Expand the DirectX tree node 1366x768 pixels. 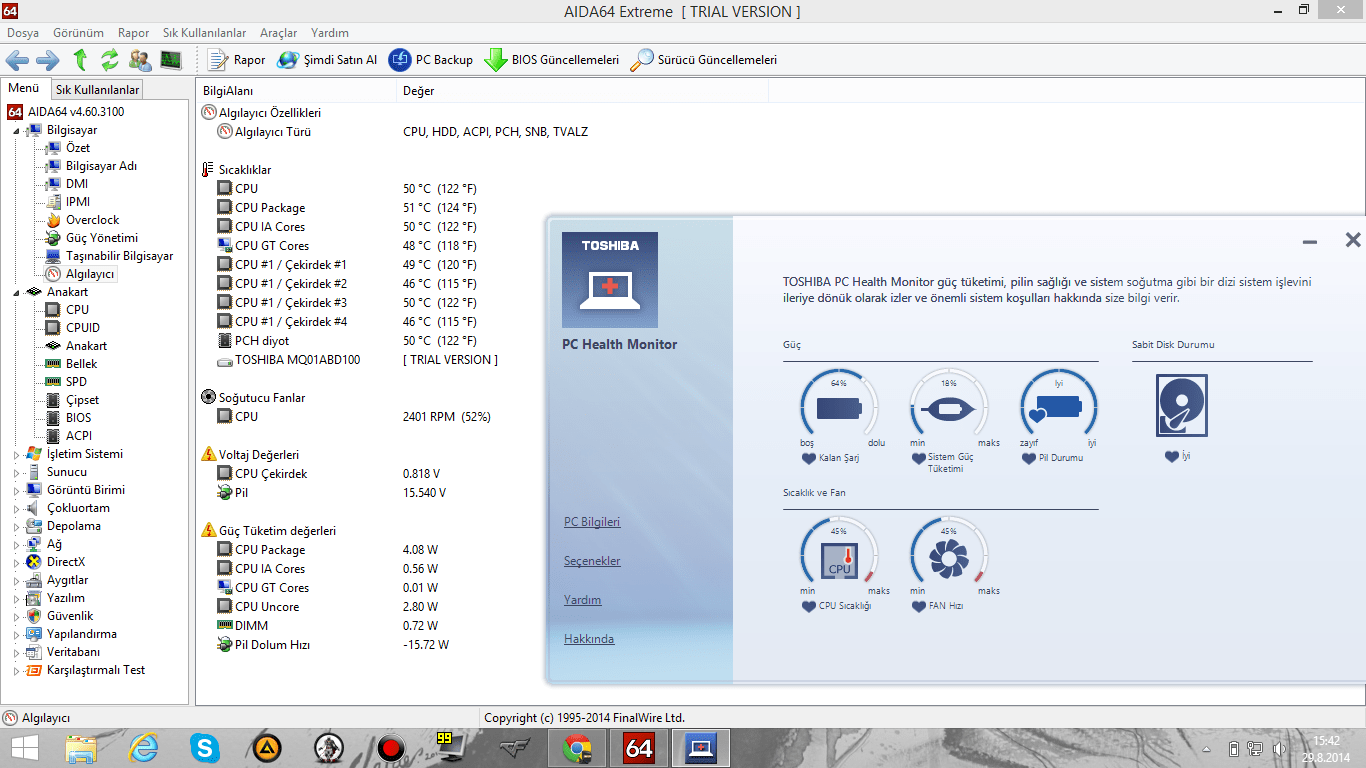pos(16,562)
